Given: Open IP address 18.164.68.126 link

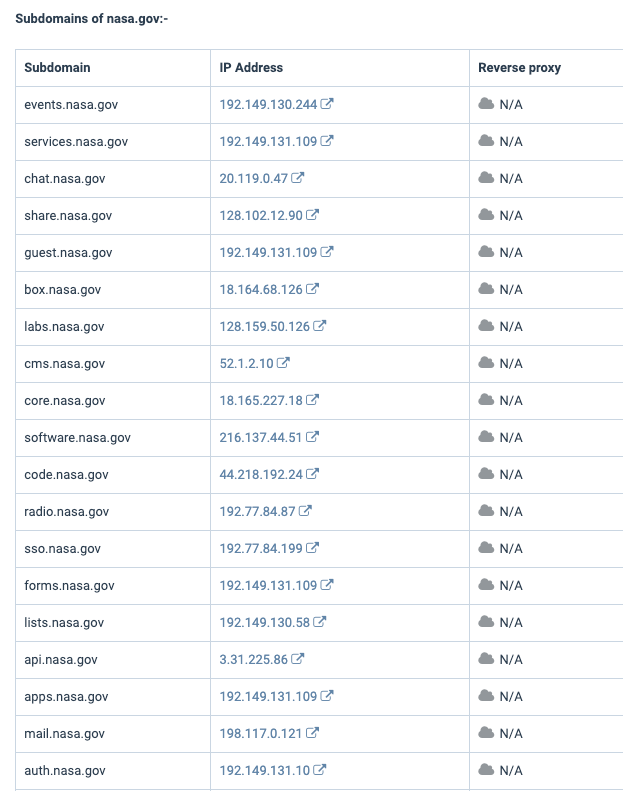Looking at the screenshot, I should tap(261, 289).
